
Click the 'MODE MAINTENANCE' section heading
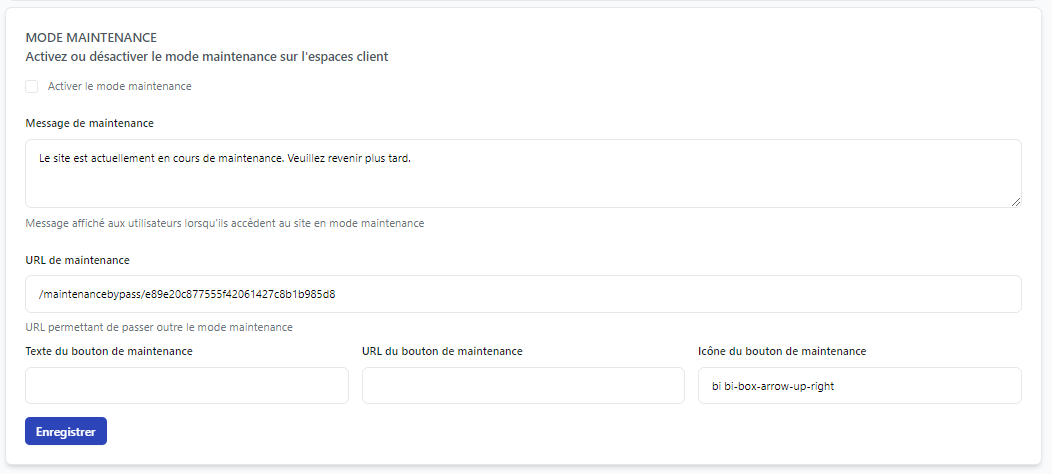pos(91,37)
